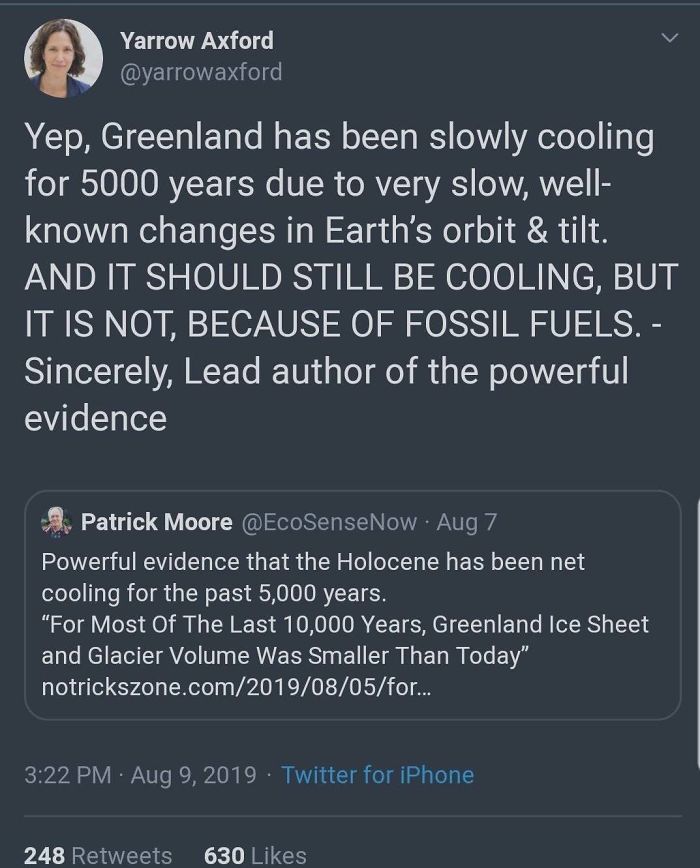Open Patrick Moore's profile name
This screenshot has width=700, height=868.
(156, 521)
